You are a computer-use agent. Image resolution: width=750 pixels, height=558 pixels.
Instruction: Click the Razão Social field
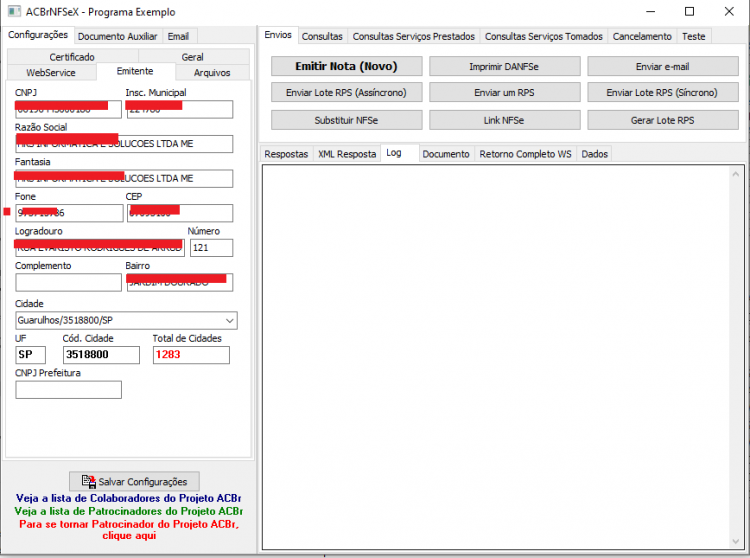[x=124, y=144]
